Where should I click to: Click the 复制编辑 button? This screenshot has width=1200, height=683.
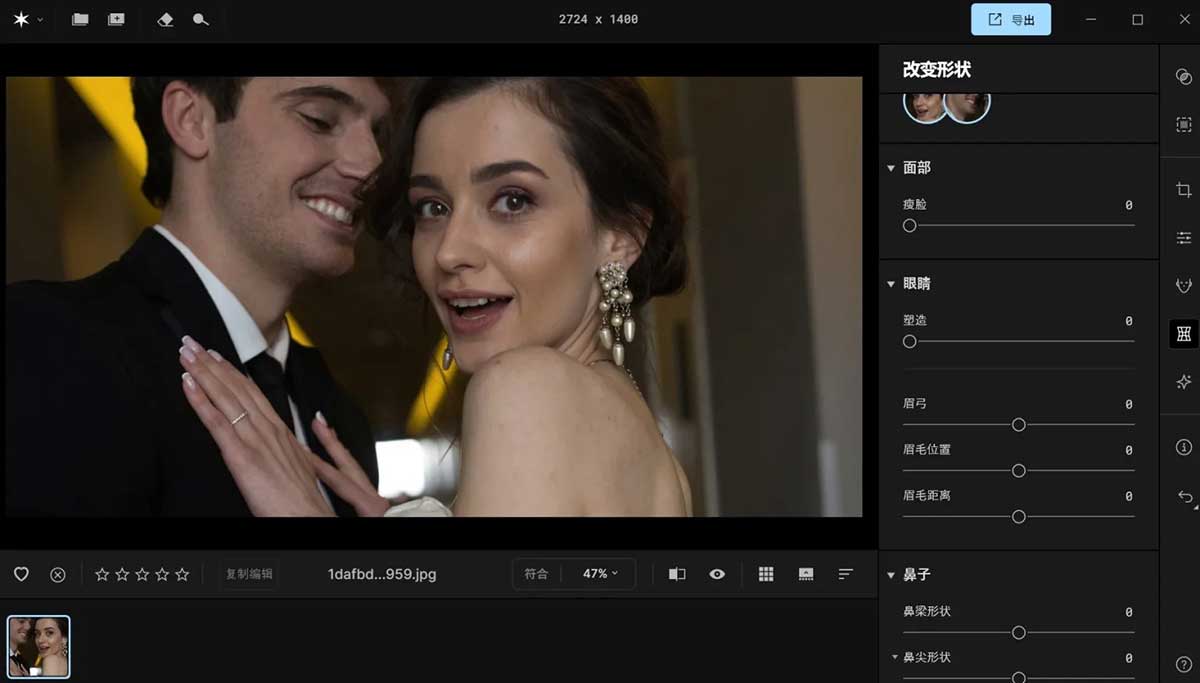point(249,574)
